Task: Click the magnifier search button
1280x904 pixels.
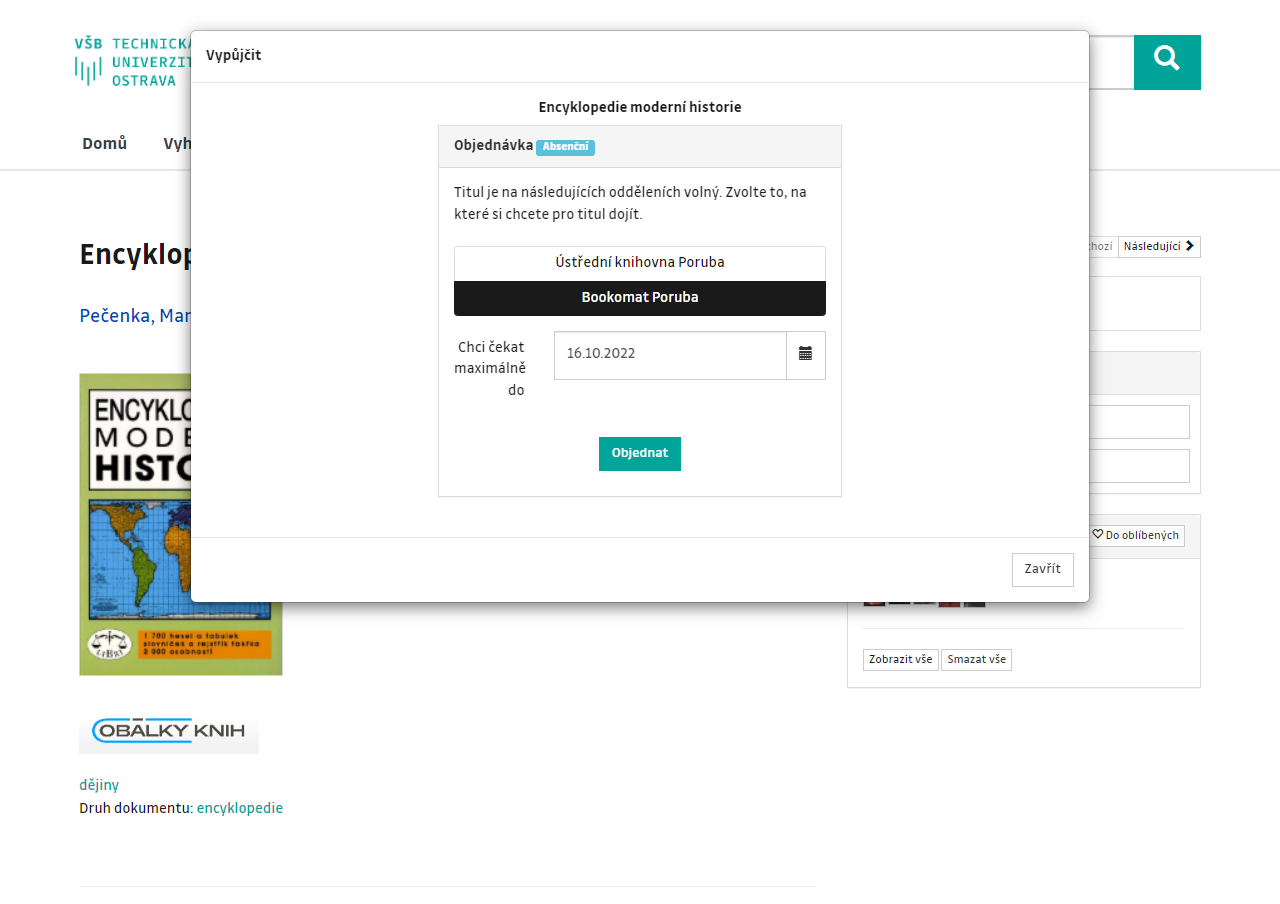Action: coord(1166,62)
